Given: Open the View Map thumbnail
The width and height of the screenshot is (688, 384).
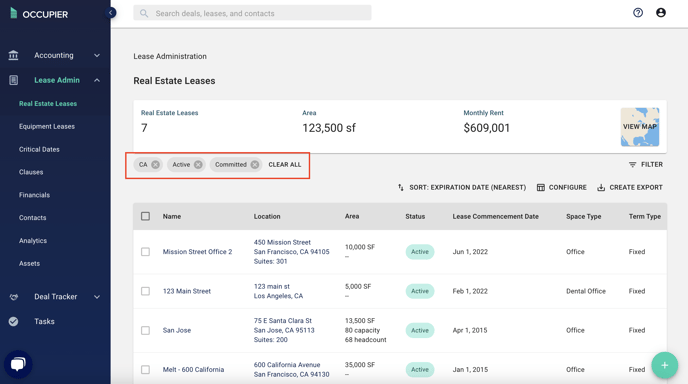Looking at the screenshot, I should [x=640, y=127].
